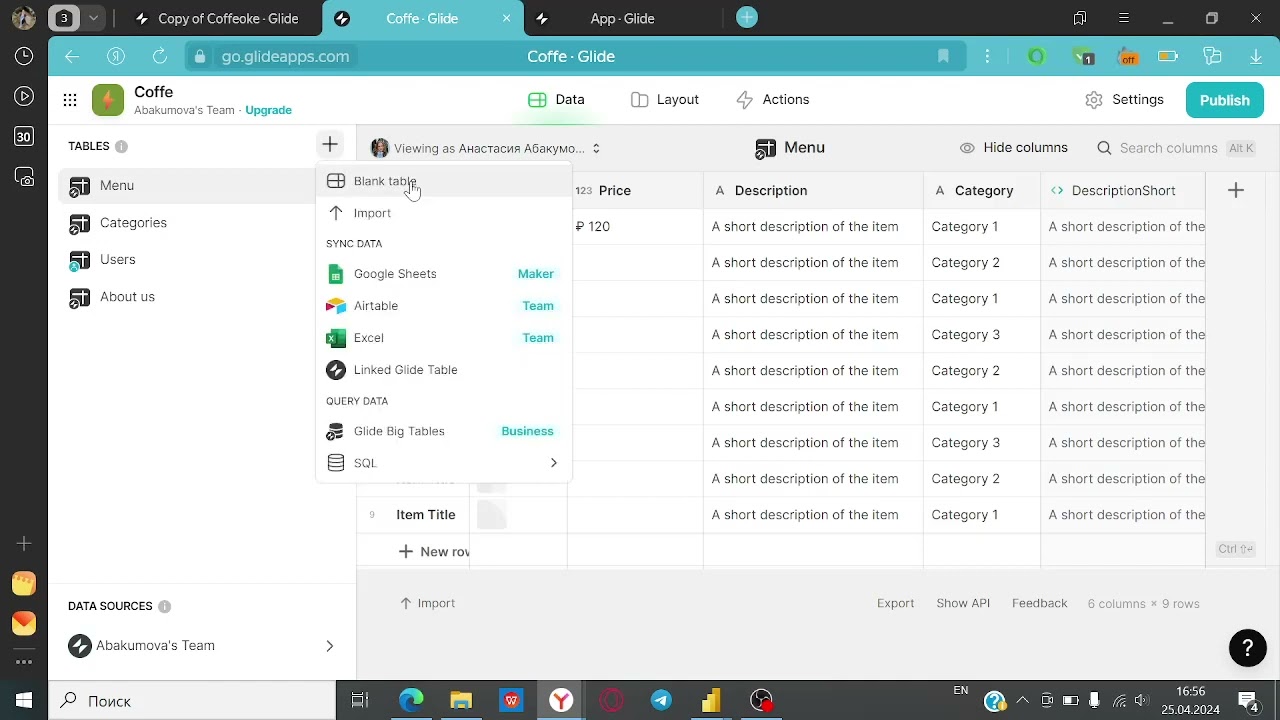Choose Airtable as data source
1280x720 pixels.
(x=442, y=306)
